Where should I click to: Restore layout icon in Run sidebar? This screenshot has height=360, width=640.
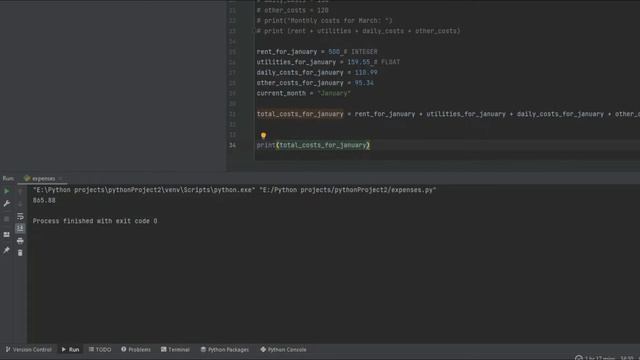(7, 235)
